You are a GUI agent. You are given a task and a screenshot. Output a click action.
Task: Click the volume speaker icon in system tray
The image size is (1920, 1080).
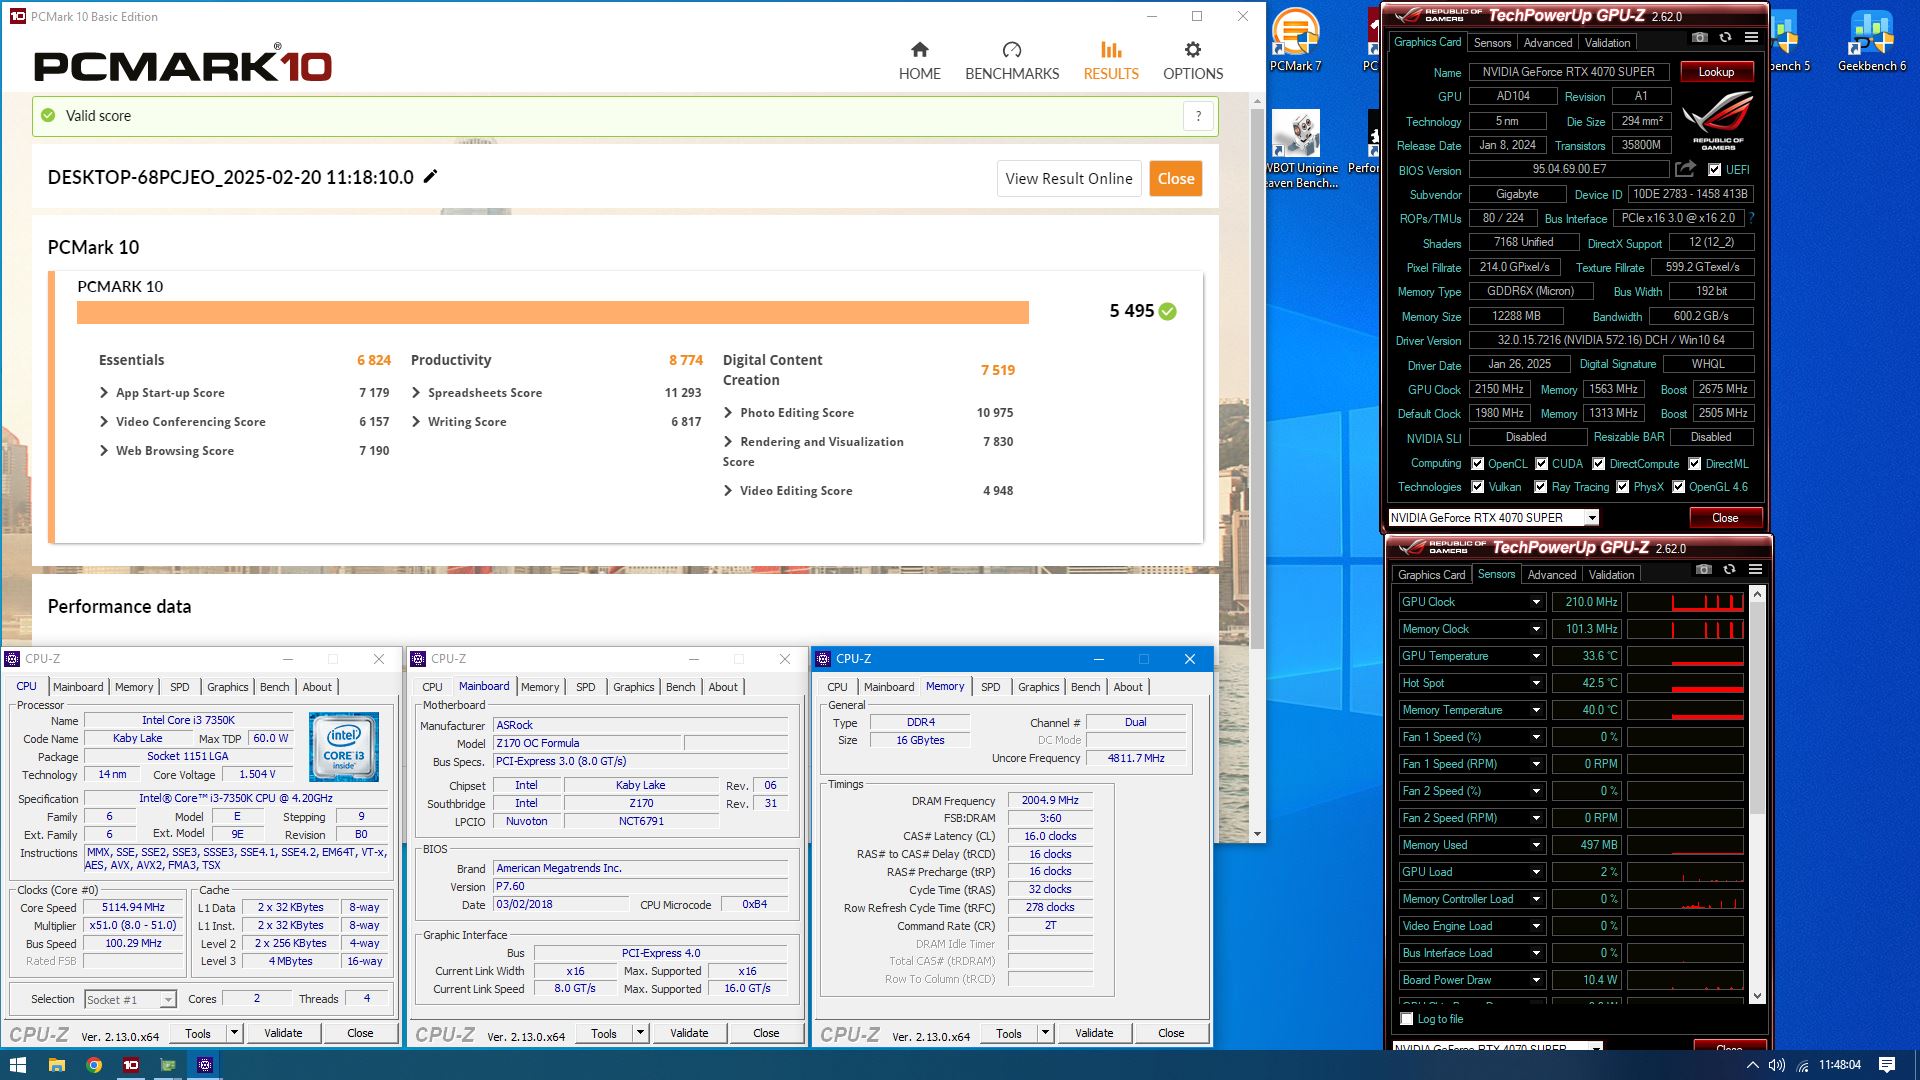[x=1777, y=1065]
